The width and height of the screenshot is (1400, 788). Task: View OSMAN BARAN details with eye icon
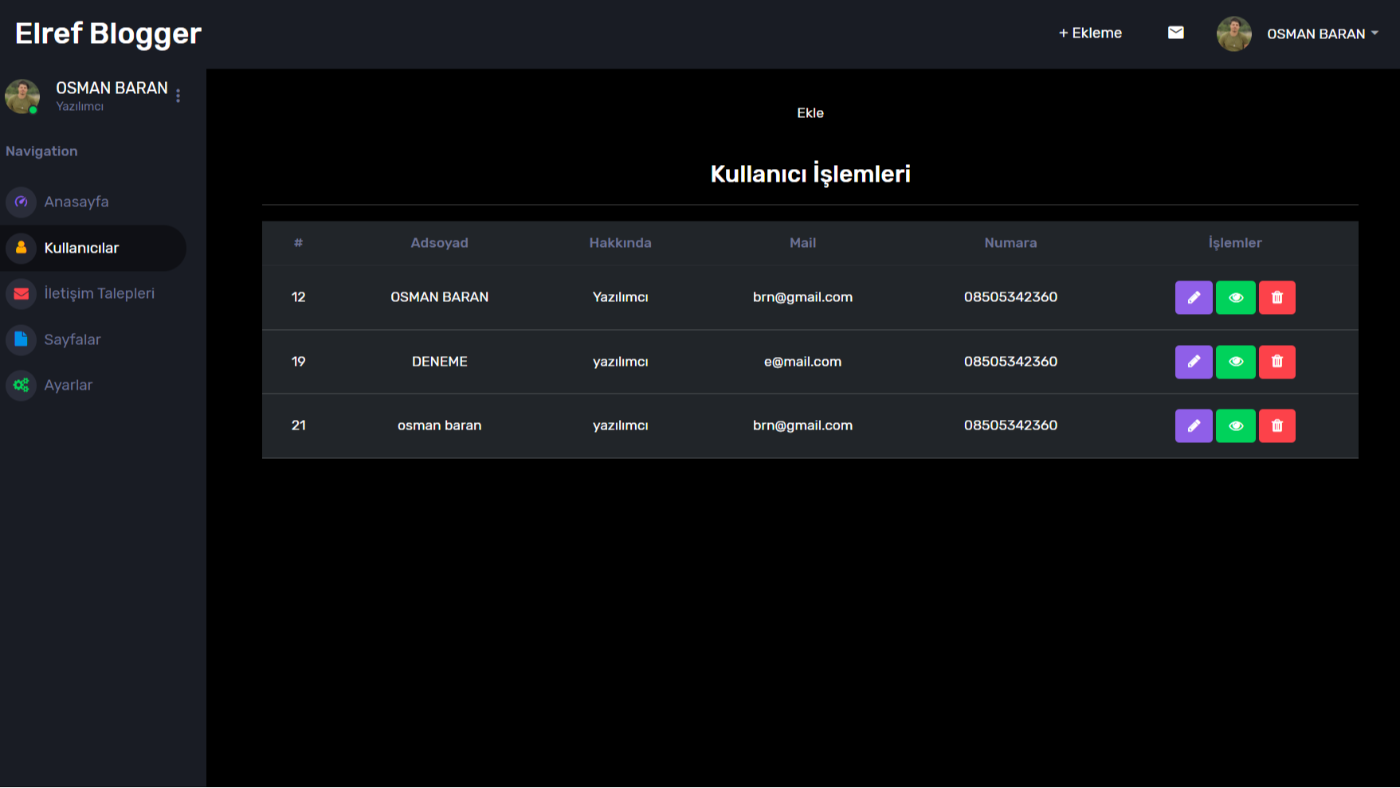click(1235, 298)
